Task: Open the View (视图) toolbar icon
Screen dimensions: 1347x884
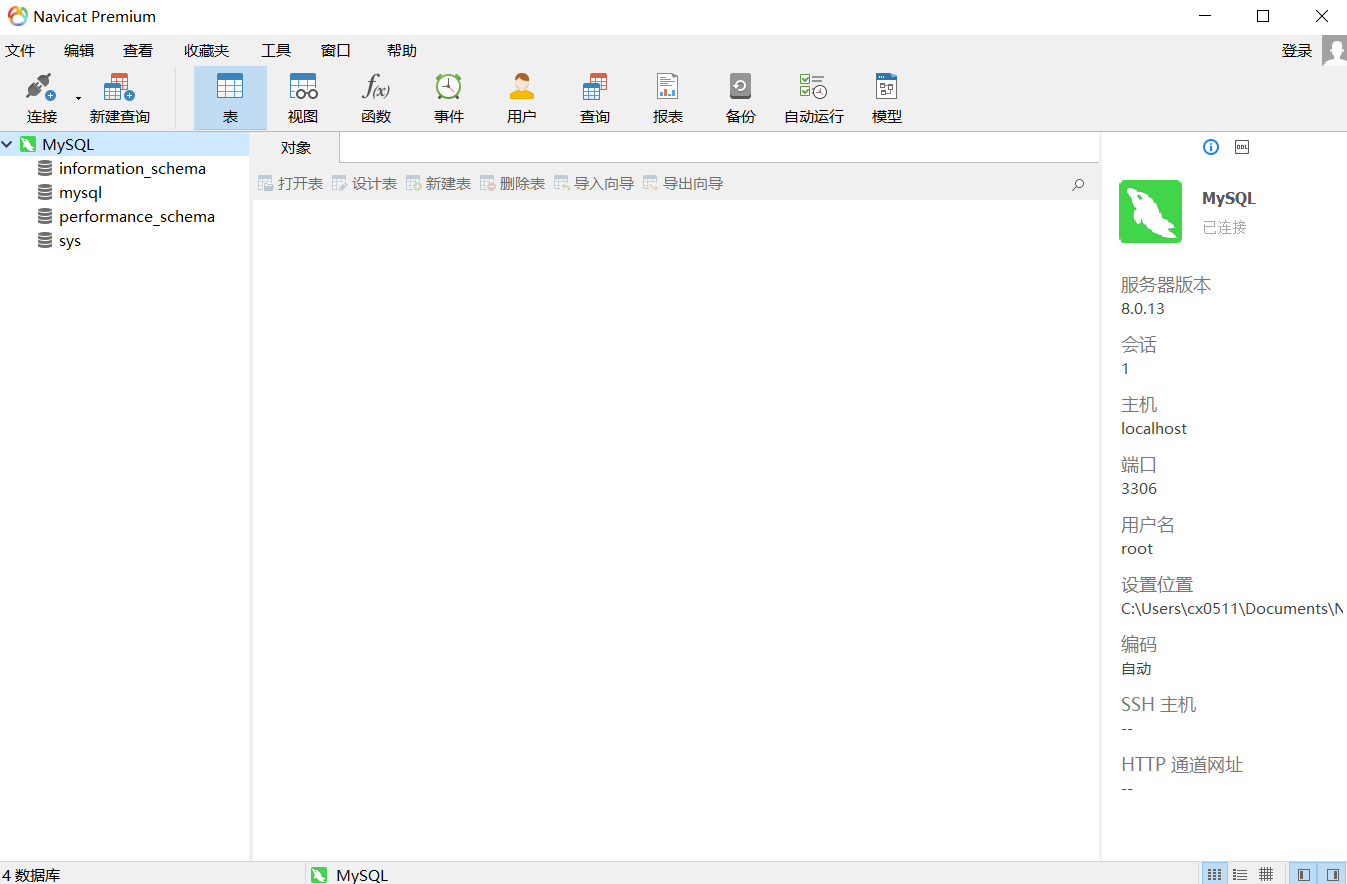Action: coord(303,98)
